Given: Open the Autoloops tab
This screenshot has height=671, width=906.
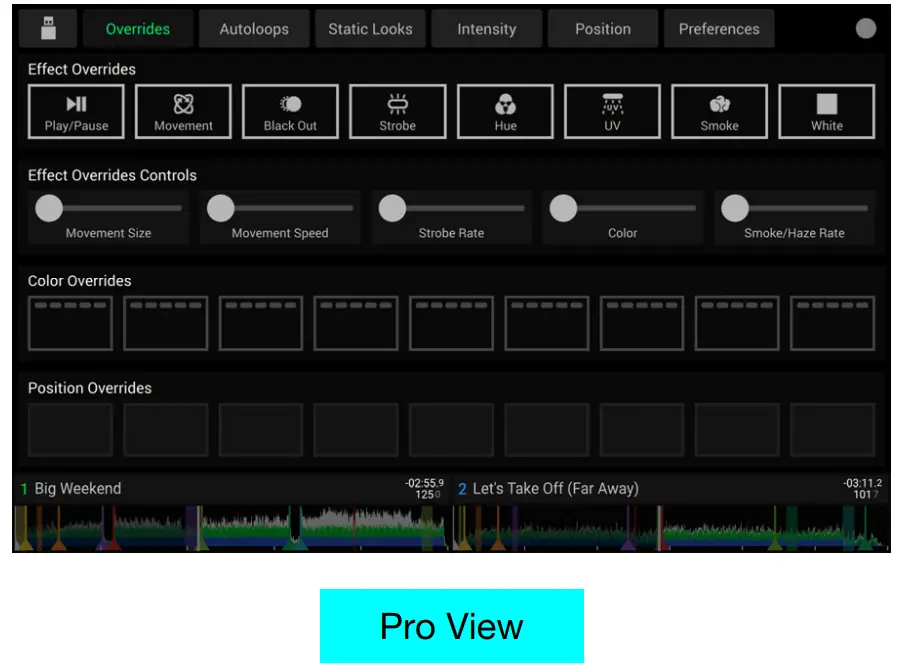Looking at the screenshot, I should (x=254, y=28).
